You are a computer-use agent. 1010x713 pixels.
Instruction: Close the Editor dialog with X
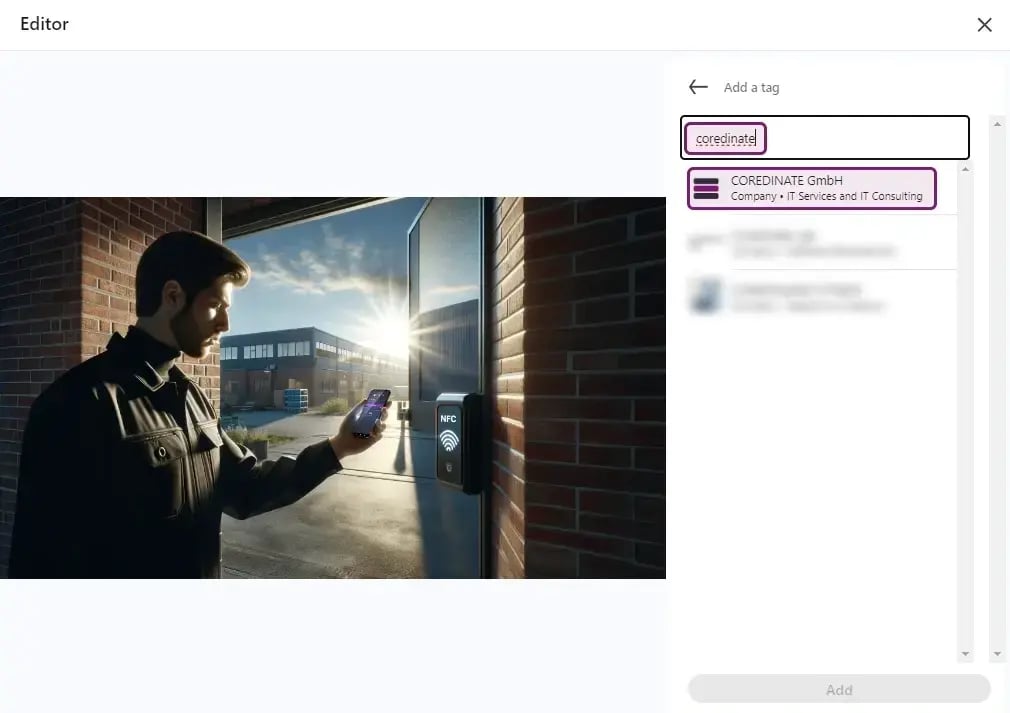[x=984, y=25]
